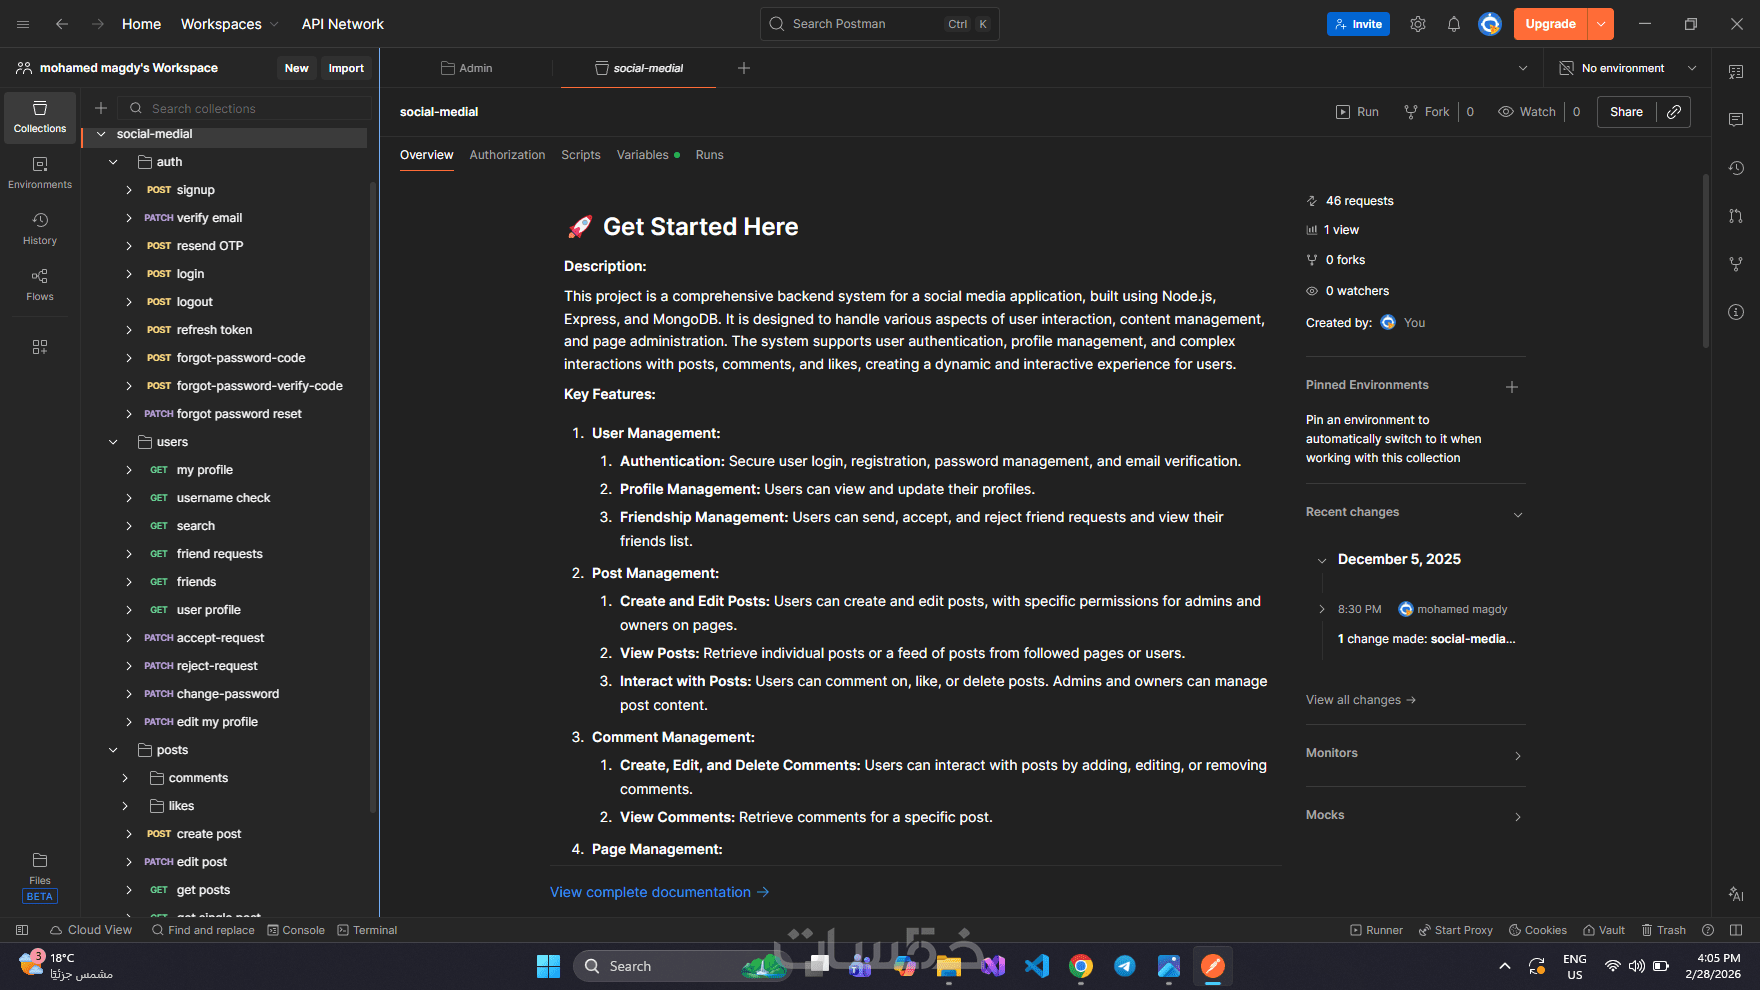Click the user avatar in the header
Screen dimensions: 1760x990
coord(1490,24)
